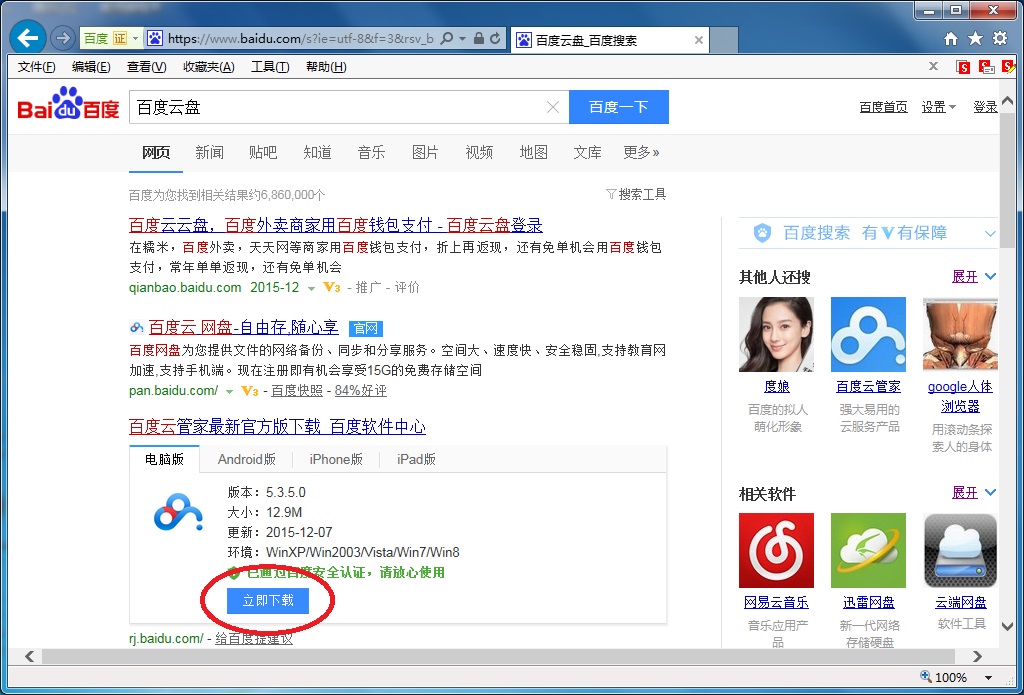Open dropdown arrow after pan.baidu.com/
The height and width of the screenshot is (695, 1024).
pyautogui.click(x=229, y=392)
